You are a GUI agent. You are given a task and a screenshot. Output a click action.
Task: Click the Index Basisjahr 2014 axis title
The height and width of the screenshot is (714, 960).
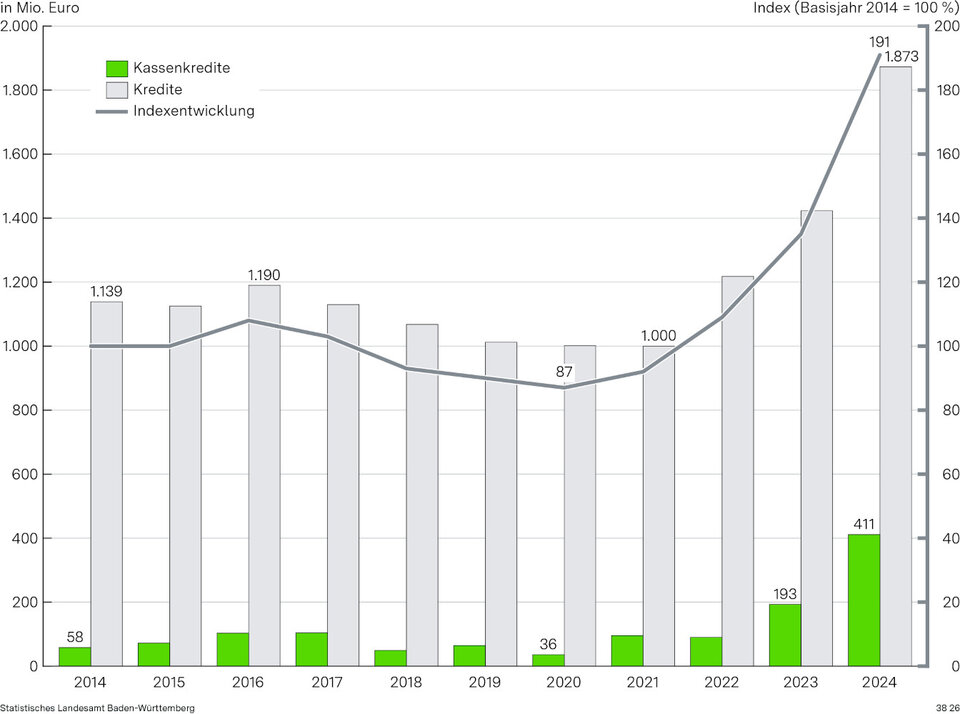click(x=855, y=8)
